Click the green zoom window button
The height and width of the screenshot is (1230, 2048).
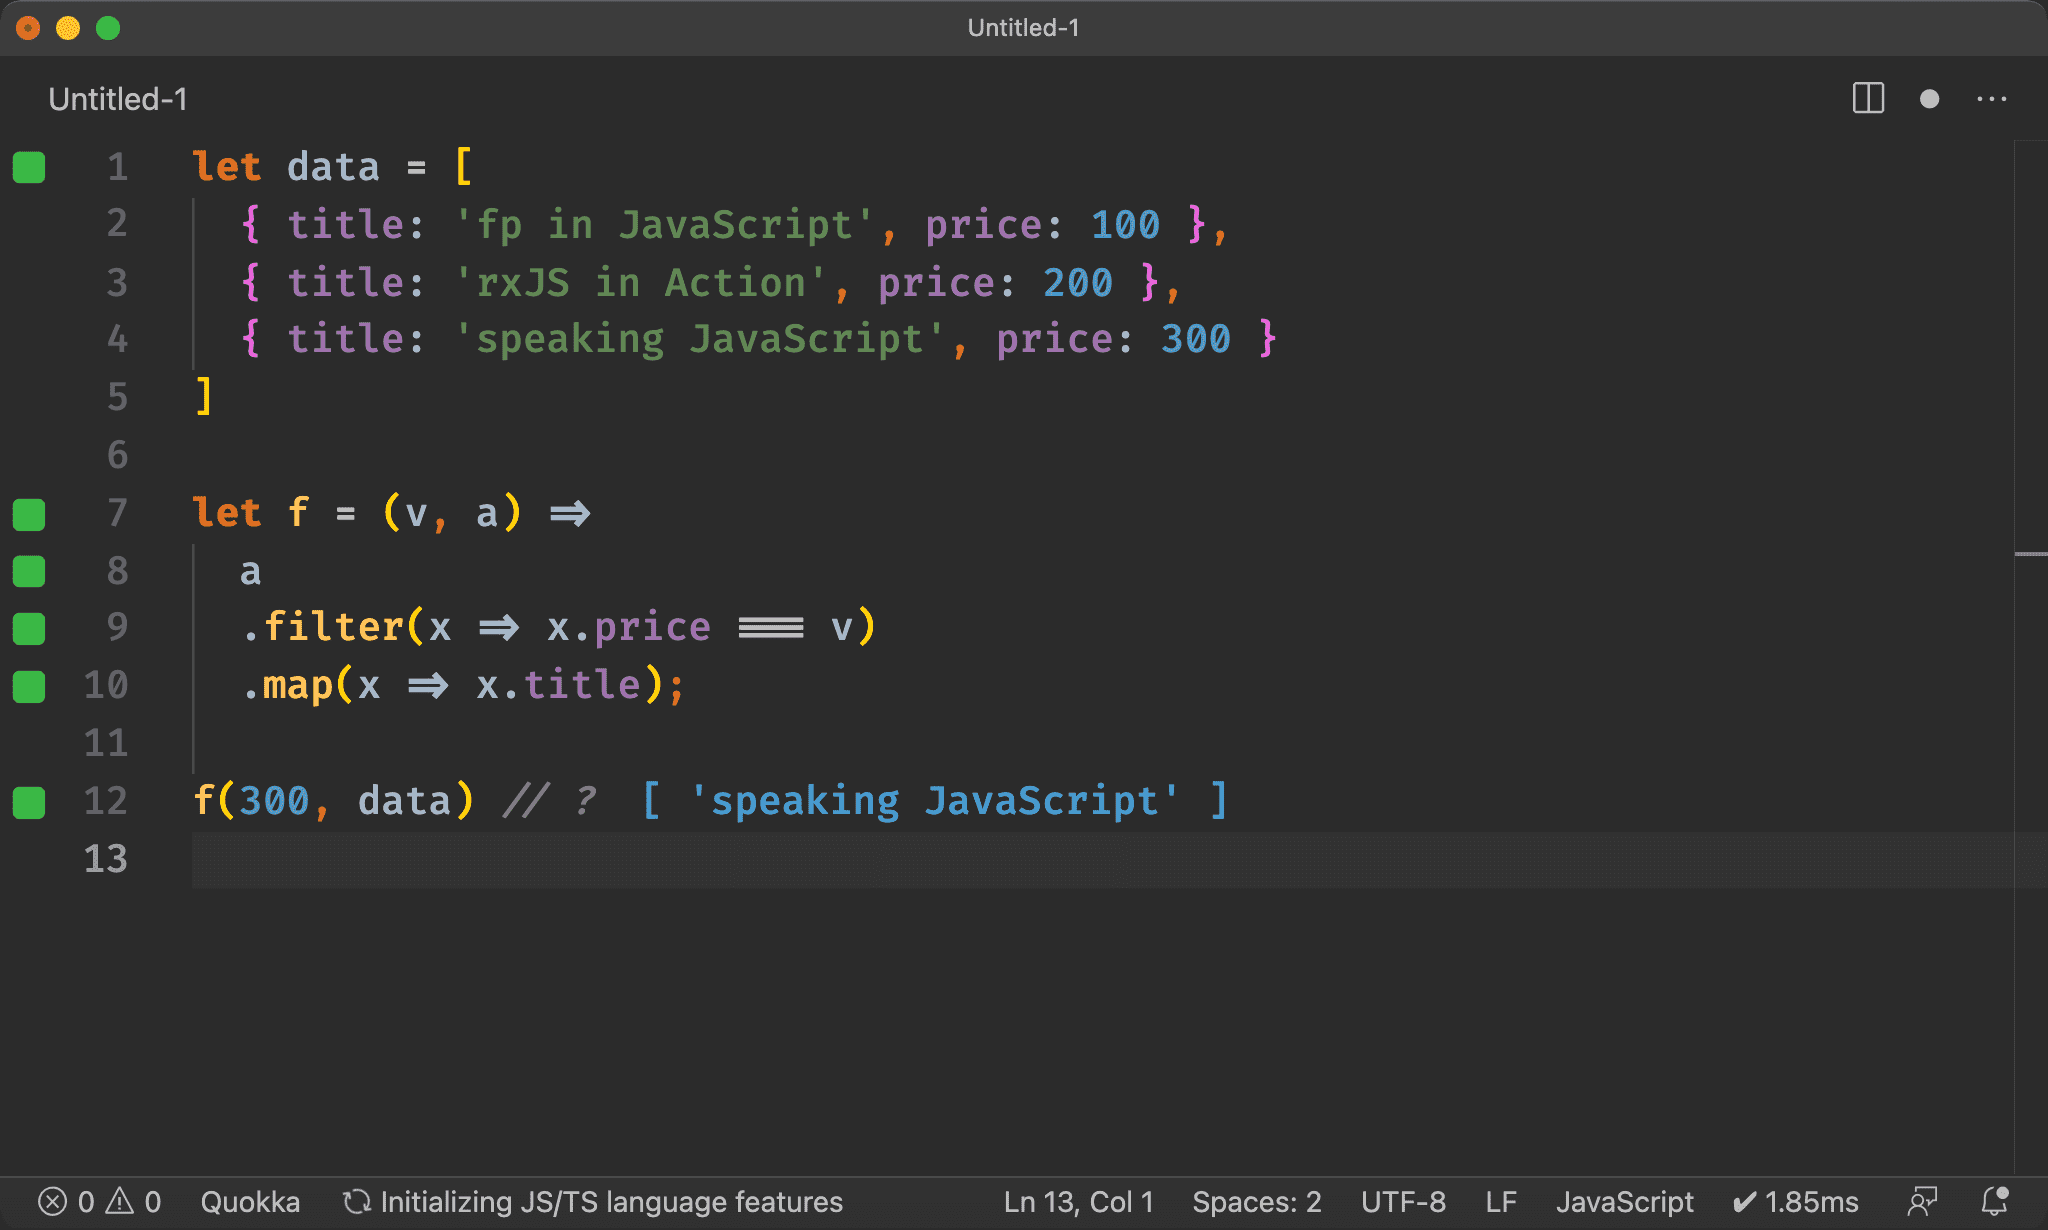pos(108,28)
